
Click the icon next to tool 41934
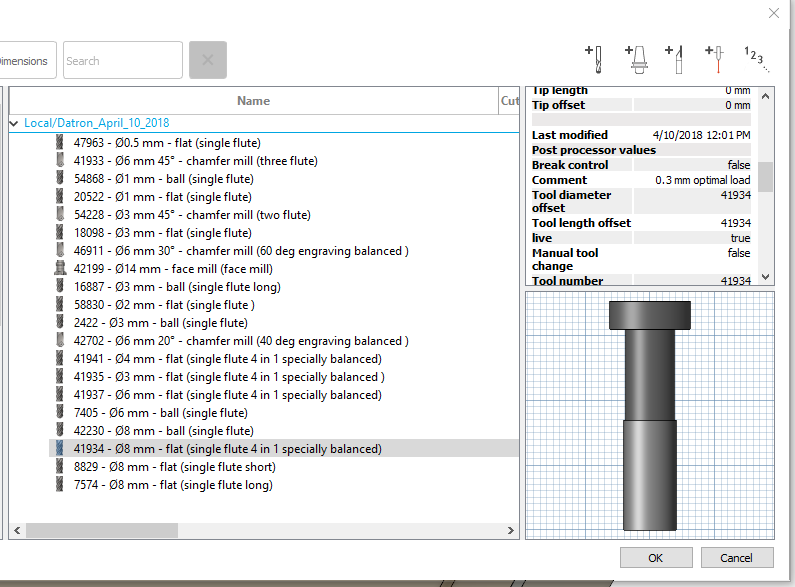click(60, 449)
